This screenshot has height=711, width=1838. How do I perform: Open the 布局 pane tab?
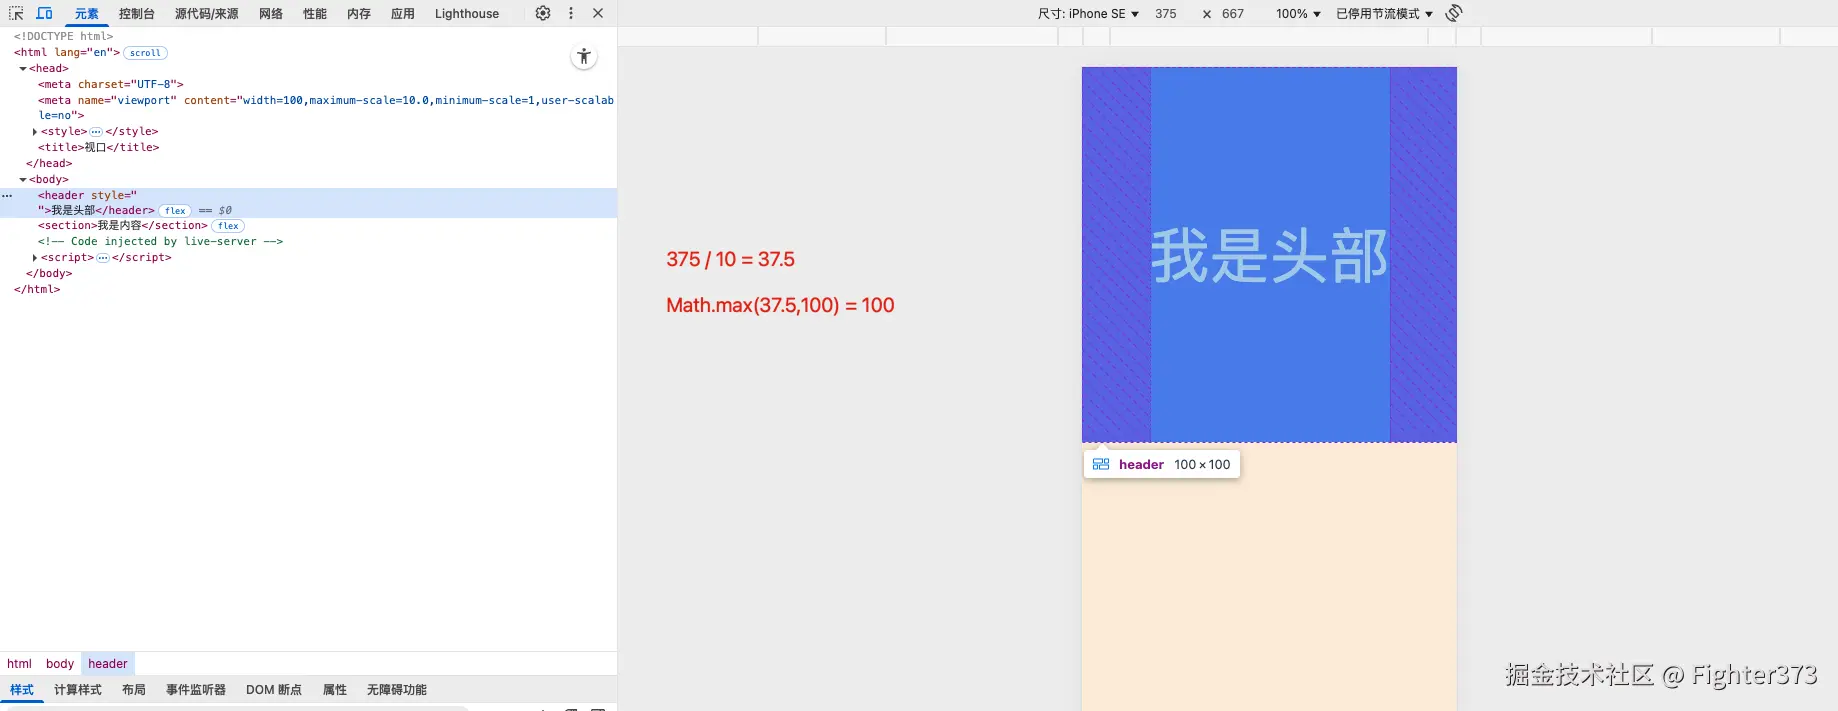134,690
